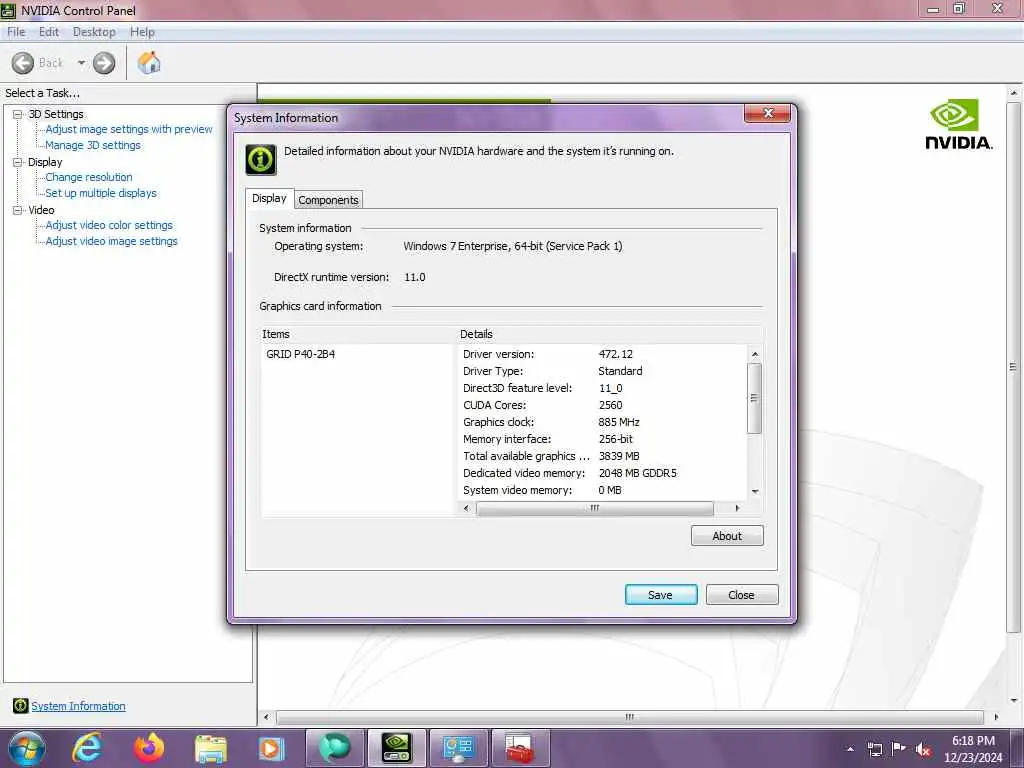Click the Close button in dialog
The height and width of the screenshot is (768, 1024).
click(741, 595)
